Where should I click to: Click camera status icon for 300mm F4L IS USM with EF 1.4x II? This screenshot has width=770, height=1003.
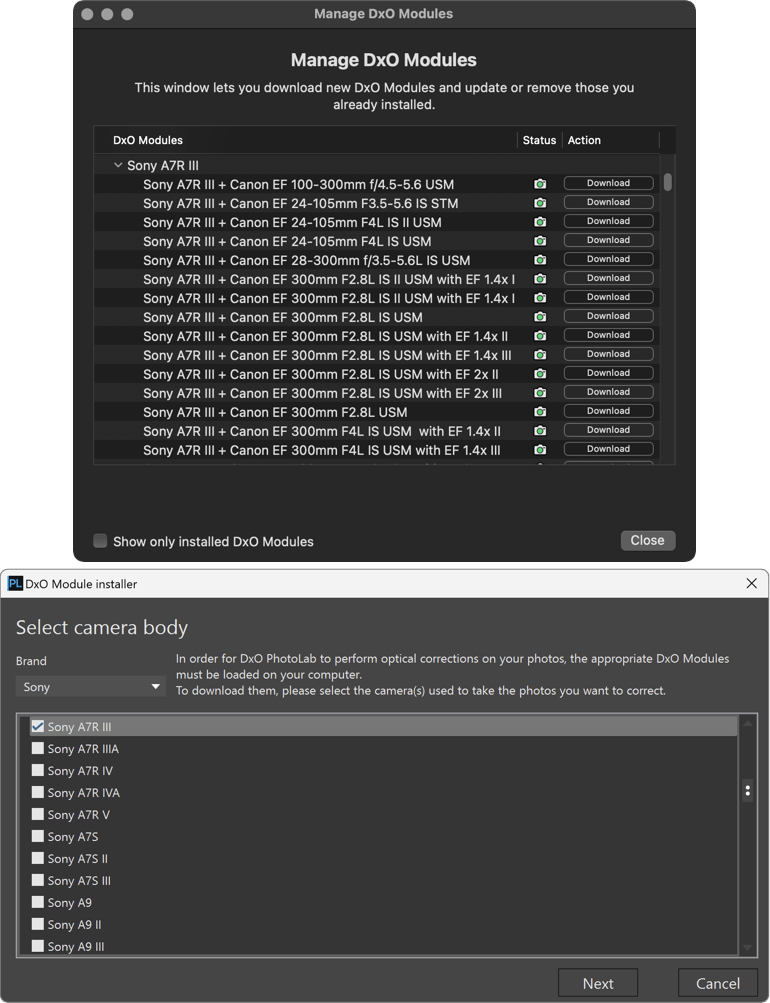click(540, 430)
